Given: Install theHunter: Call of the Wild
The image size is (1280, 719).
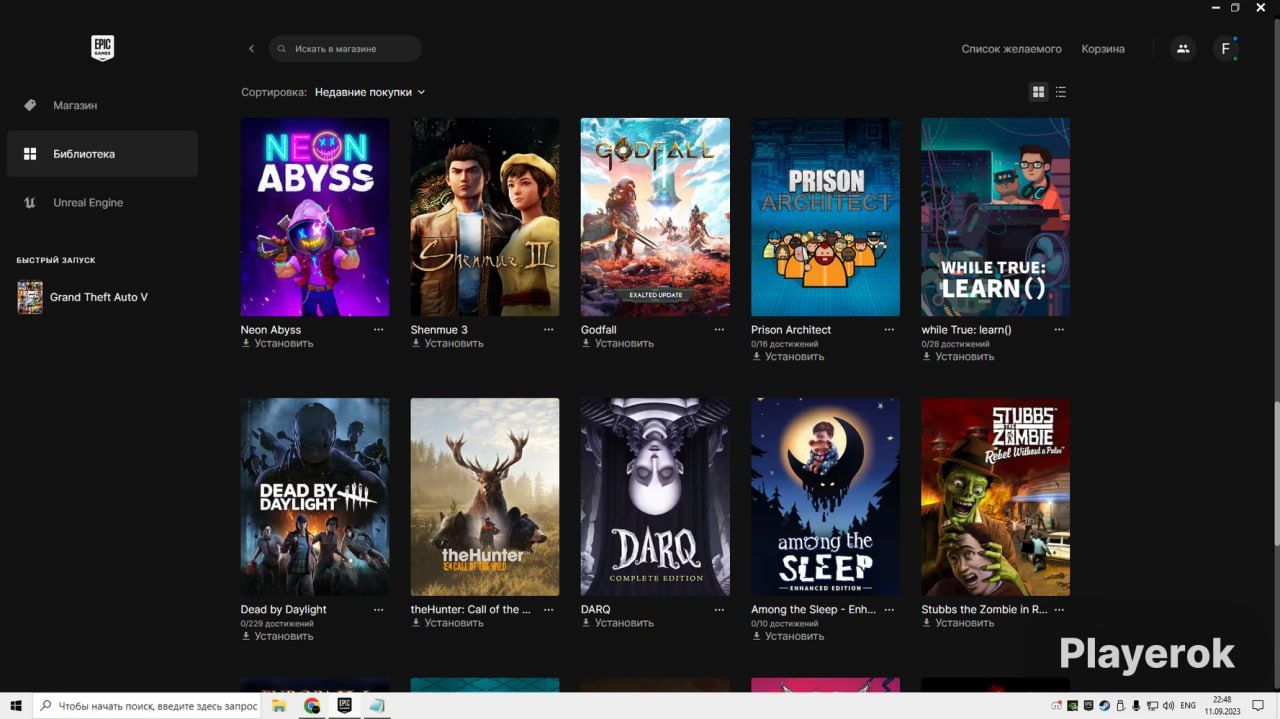Looking at the screenshot, I should tap(447, 623).
